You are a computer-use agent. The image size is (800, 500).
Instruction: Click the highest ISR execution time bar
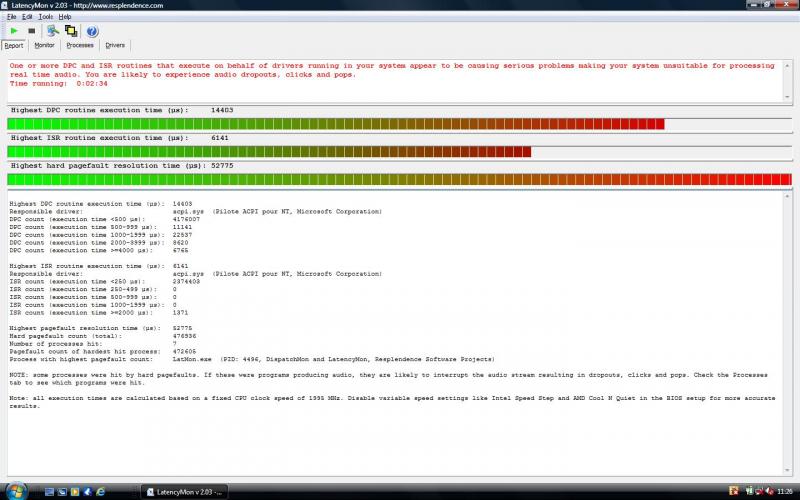[x=399, y=152]
